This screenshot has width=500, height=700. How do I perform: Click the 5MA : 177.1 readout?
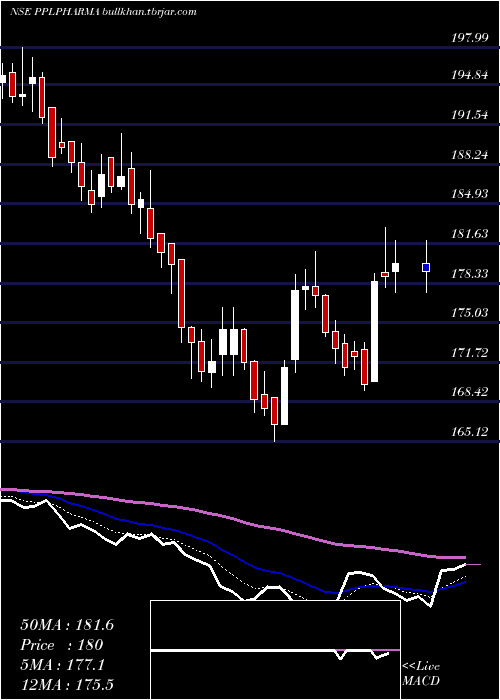[63, 665]
